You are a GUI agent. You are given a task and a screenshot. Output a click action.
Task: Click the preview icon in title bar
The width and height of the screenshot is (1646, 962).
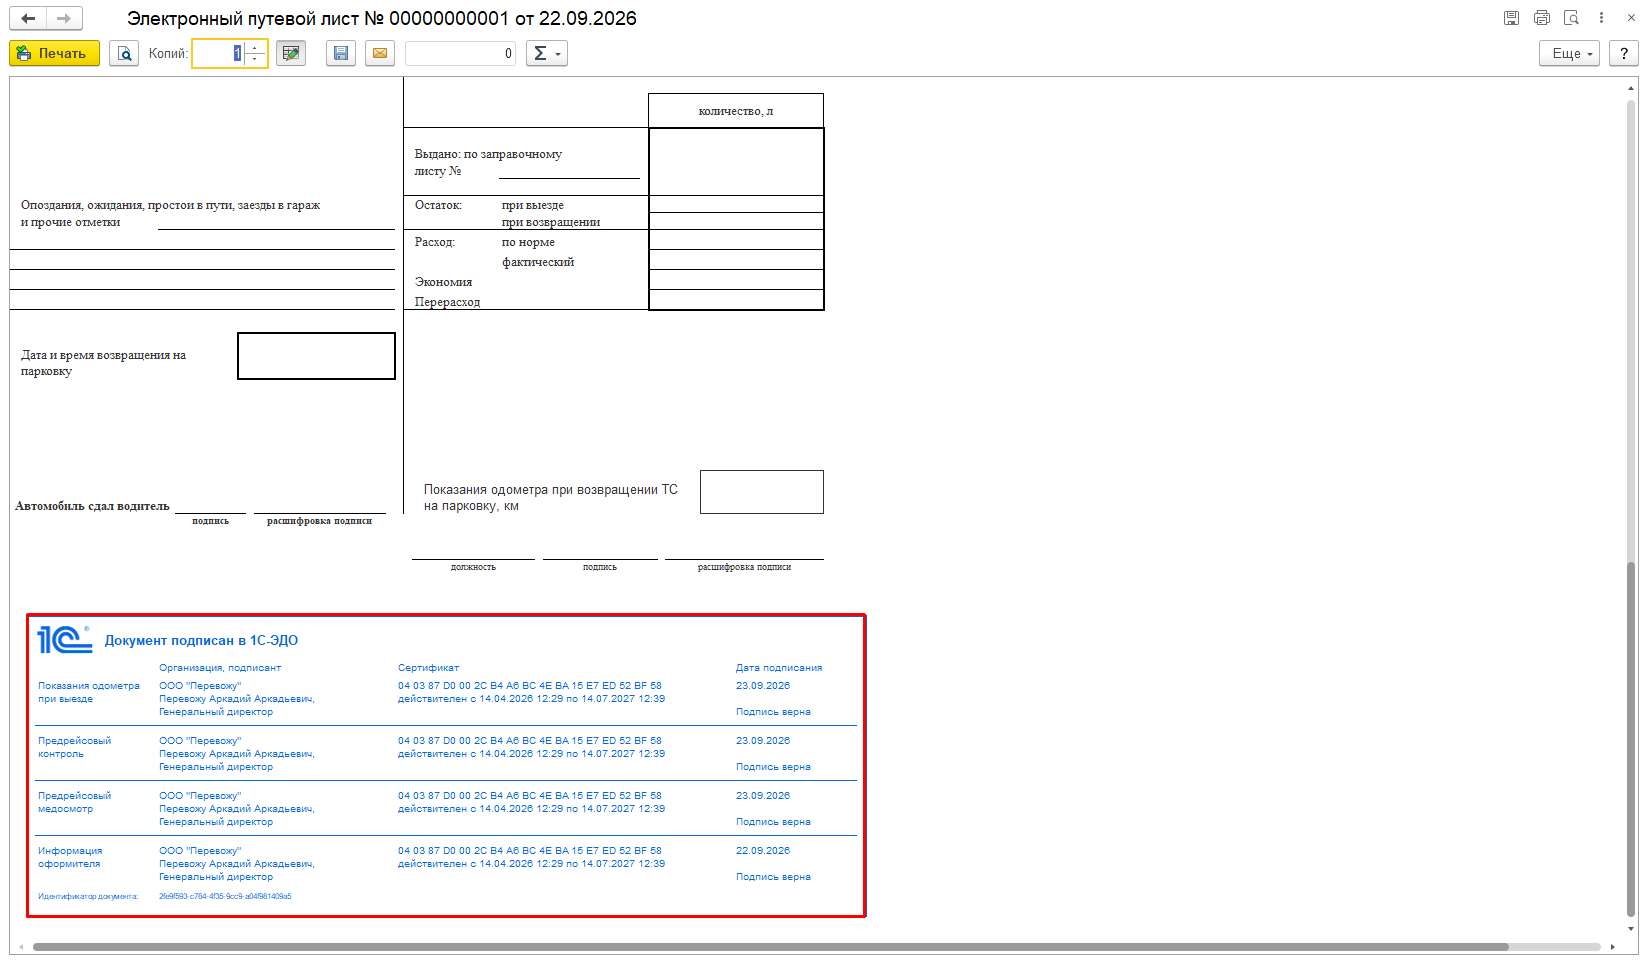click(x=1571, y=18)
